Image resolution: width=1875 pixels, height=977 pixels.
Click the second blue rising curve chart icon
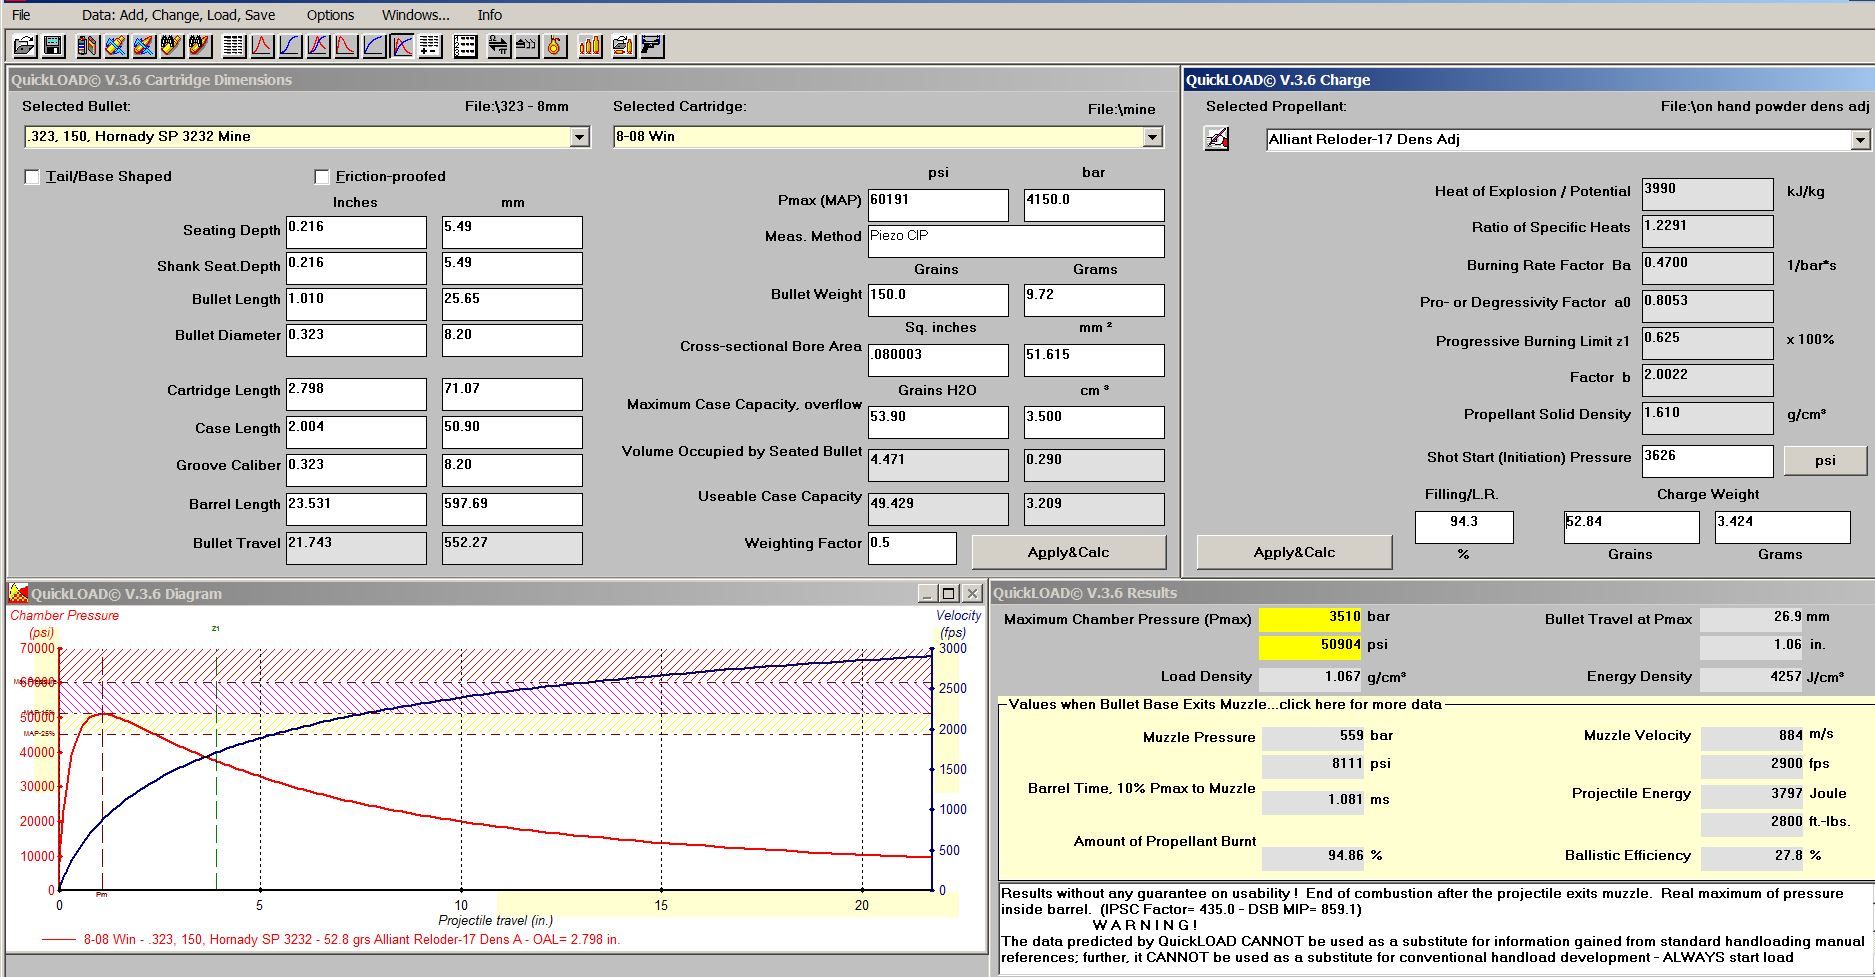pos(374,46)
